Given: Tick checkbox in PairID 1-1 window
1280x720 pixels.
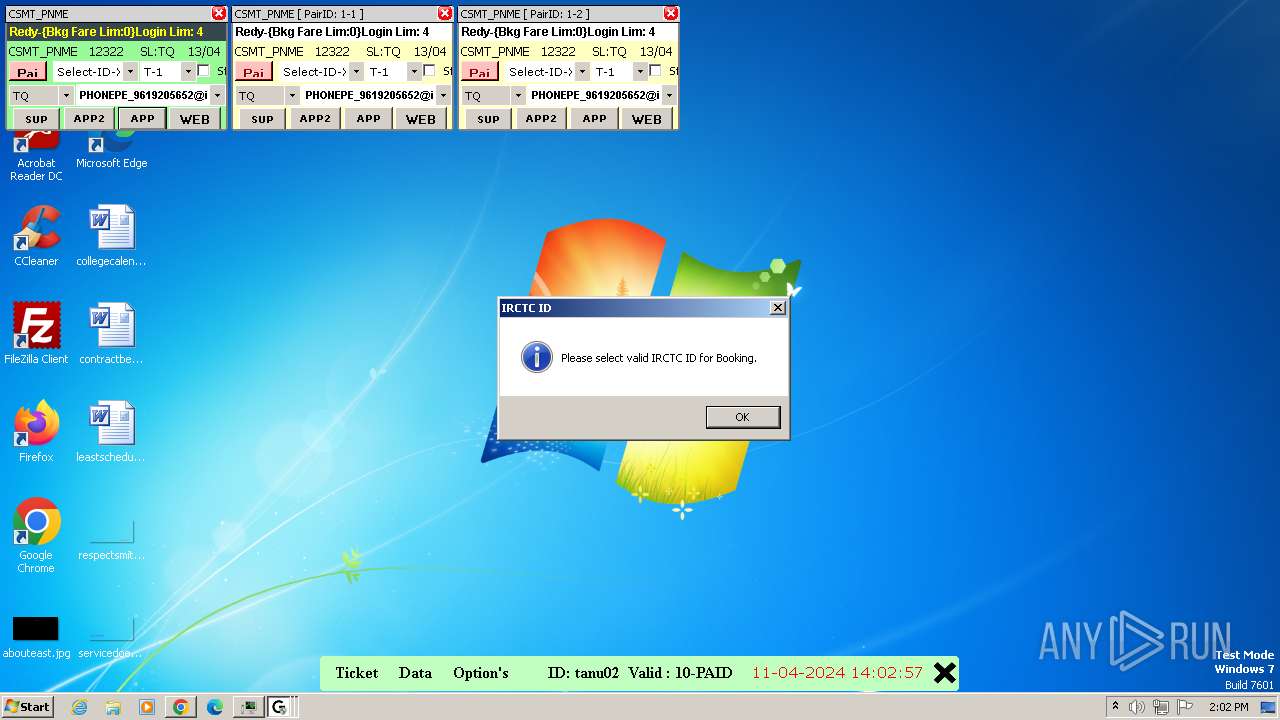Looking at the screenshot, I should [x=429, y=71].
